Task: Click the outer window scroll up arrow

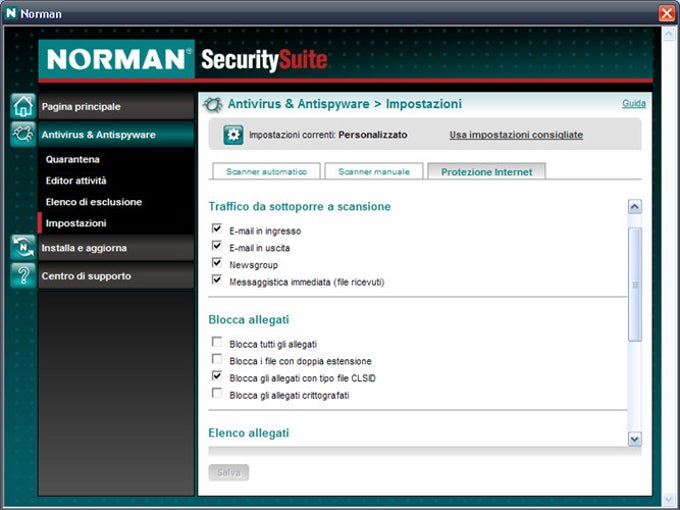Action: click(668, 34)
